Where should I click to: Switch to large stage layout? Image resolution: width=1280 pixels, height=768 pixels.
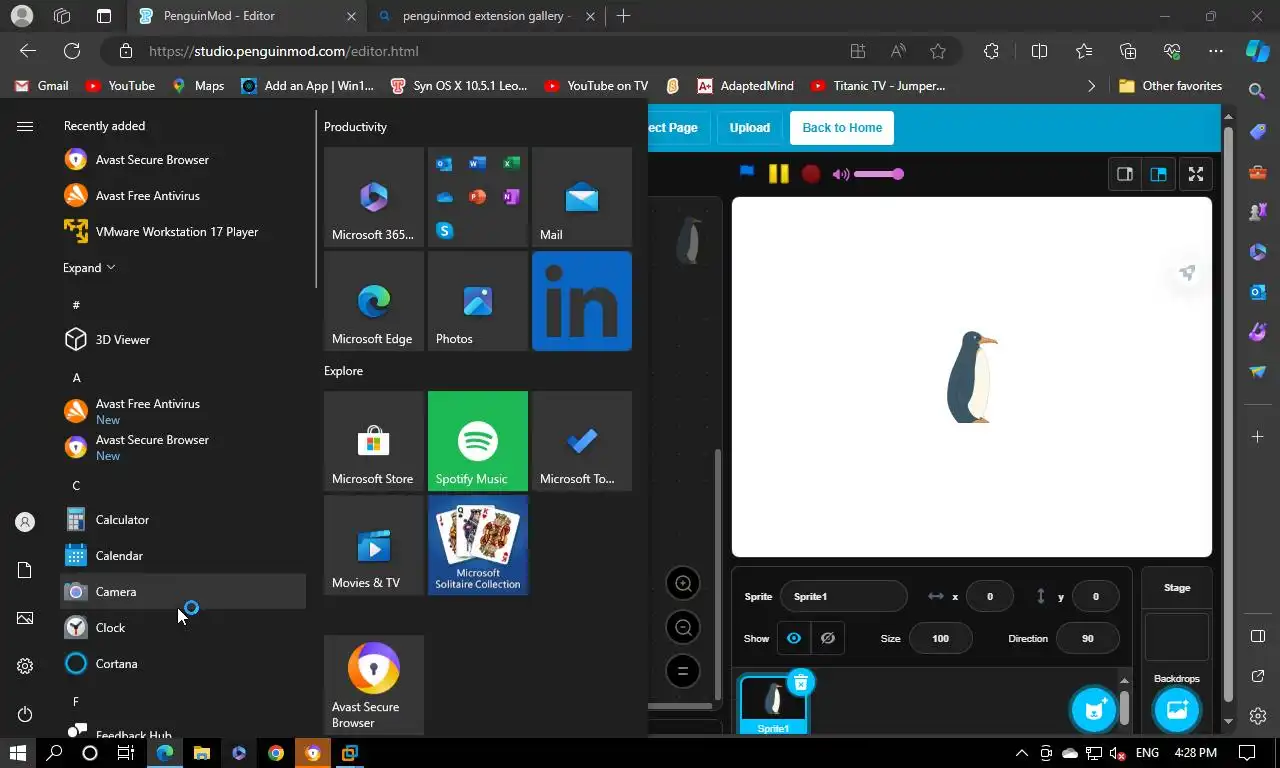1158,174
